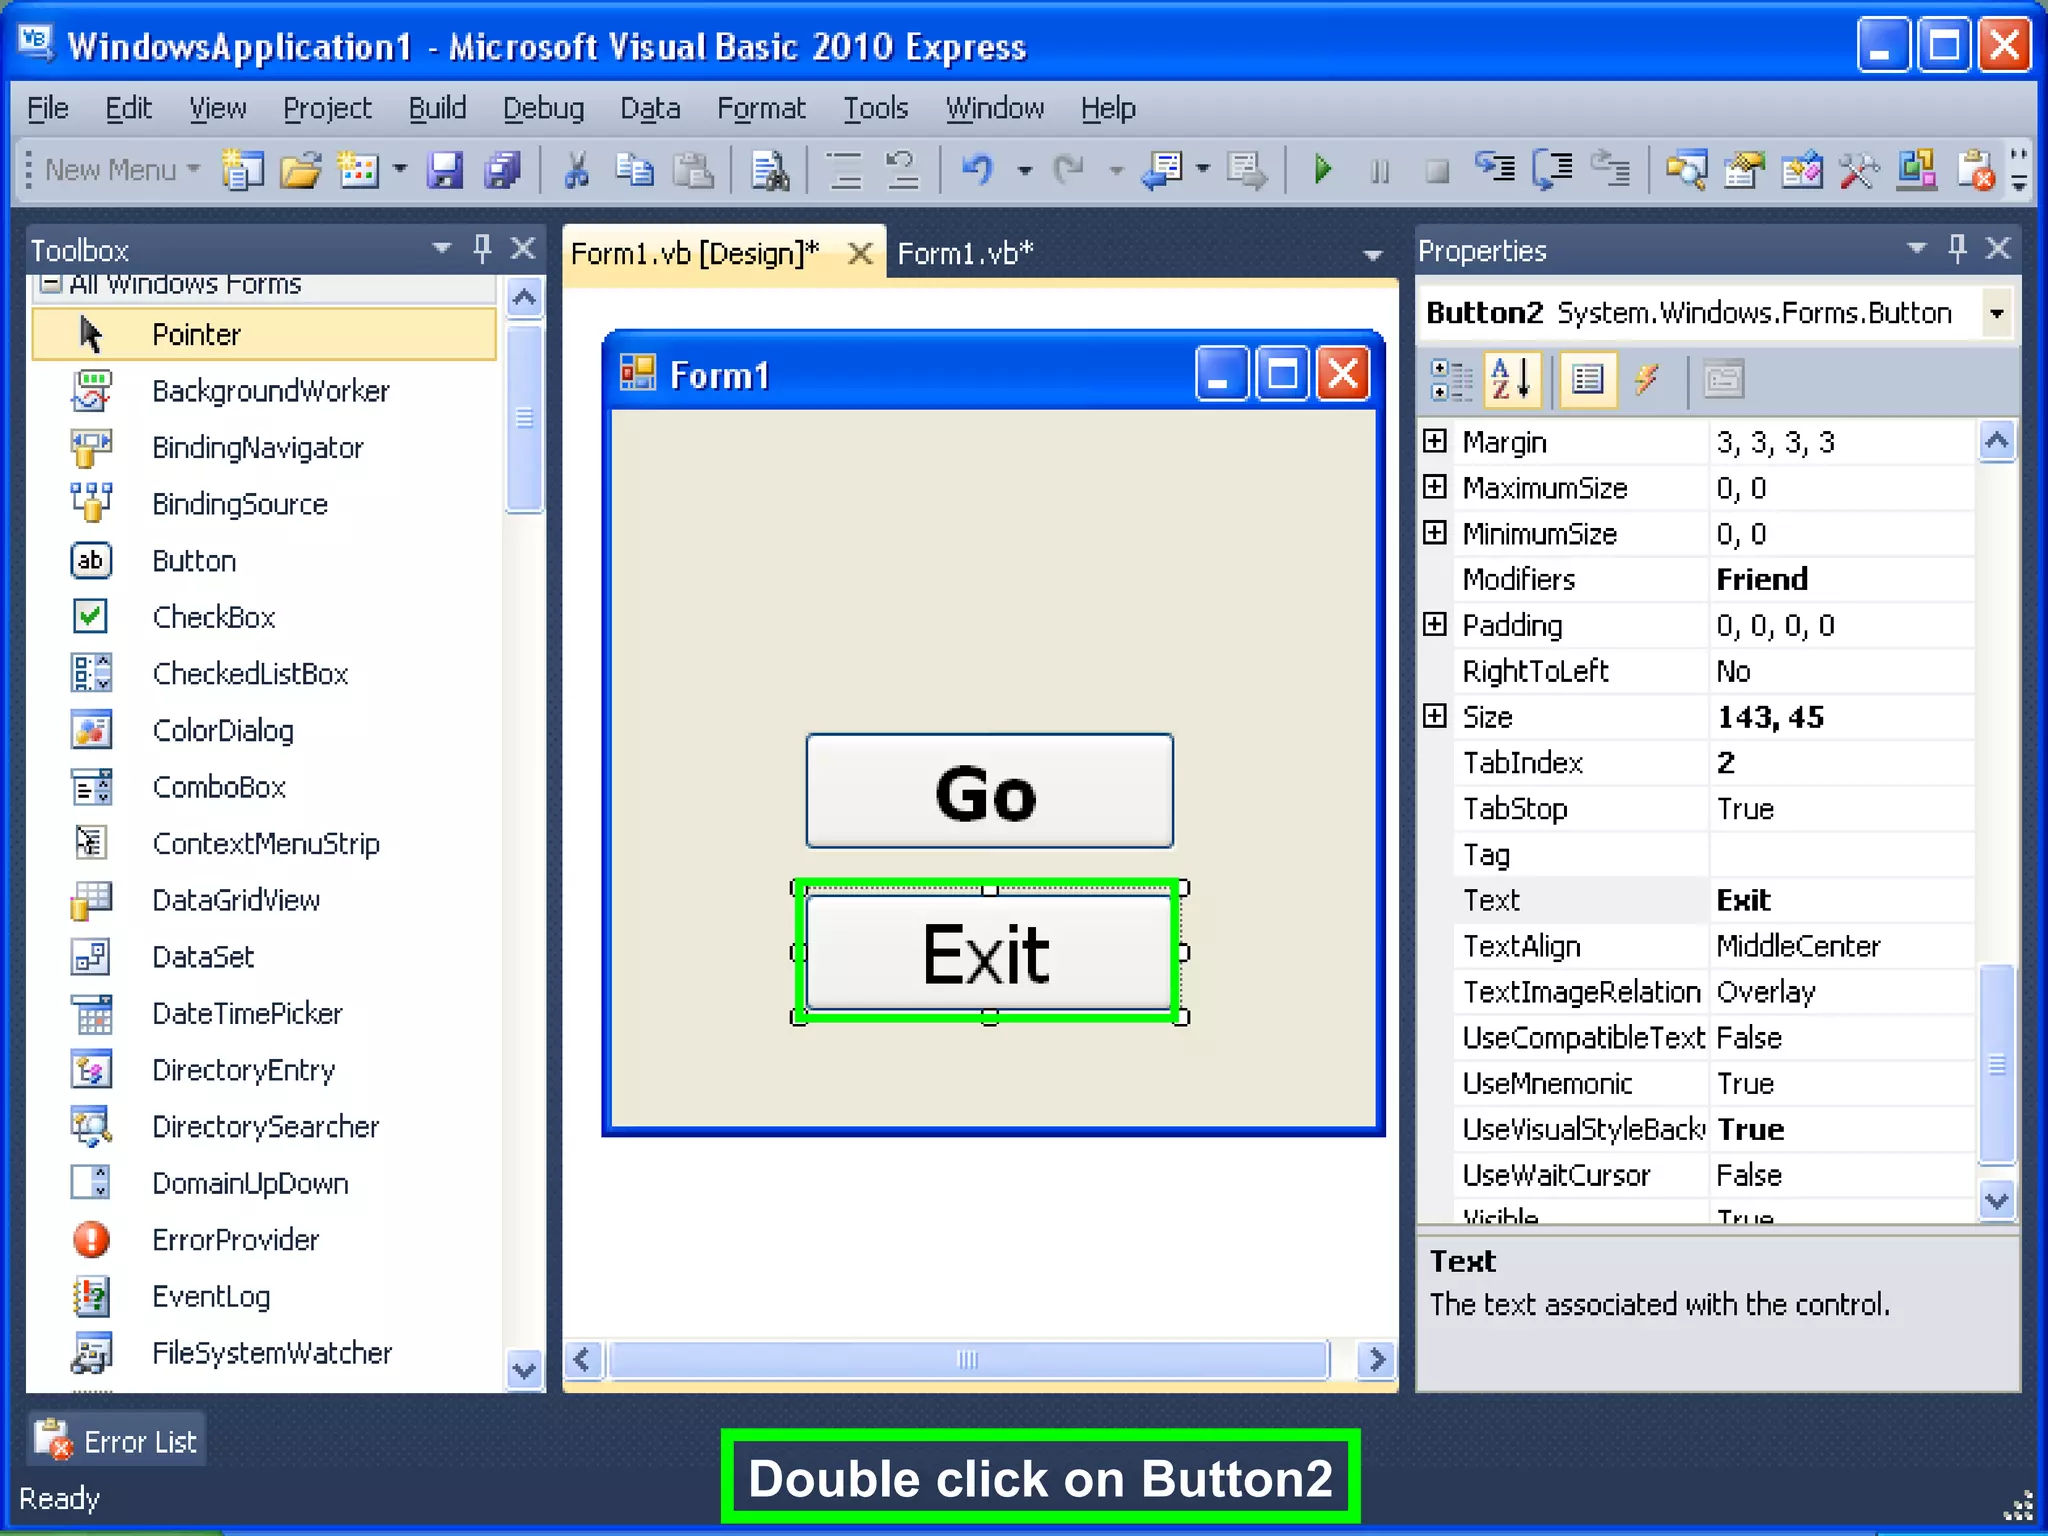The height and width of the screenshot is (1536, 2048).
Task: Click the designer horizontal scrollbar thumb
Action: click(x=967, y=1360)
